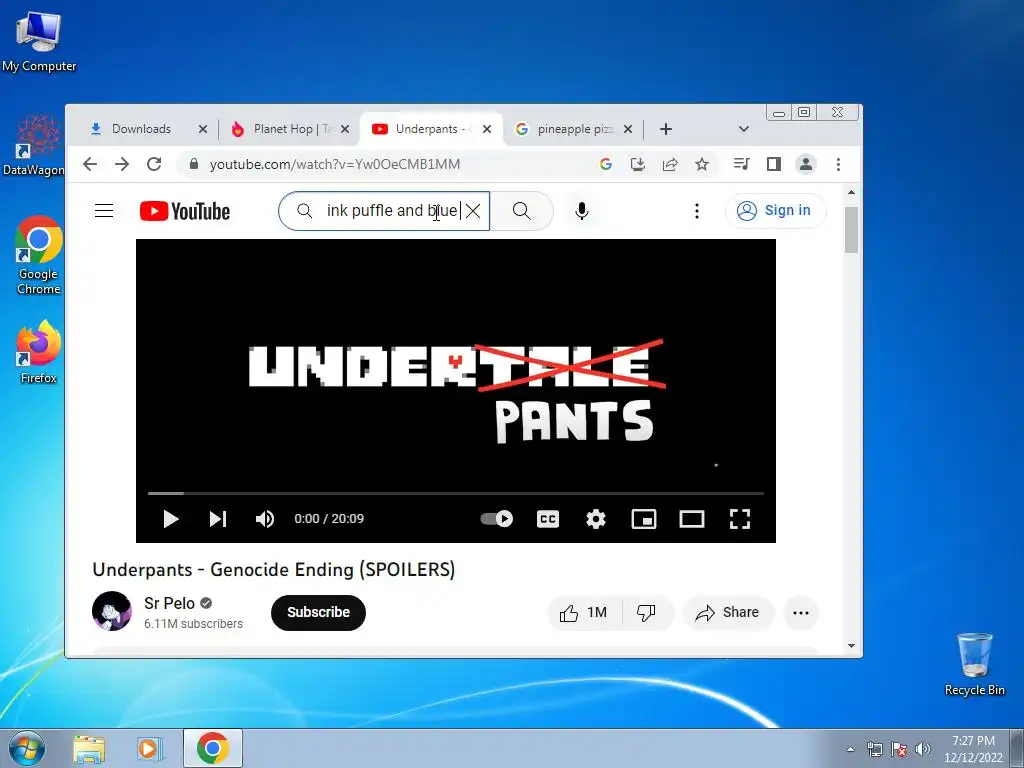
Task: Skip to next video
Action: (x=217, y=519)
